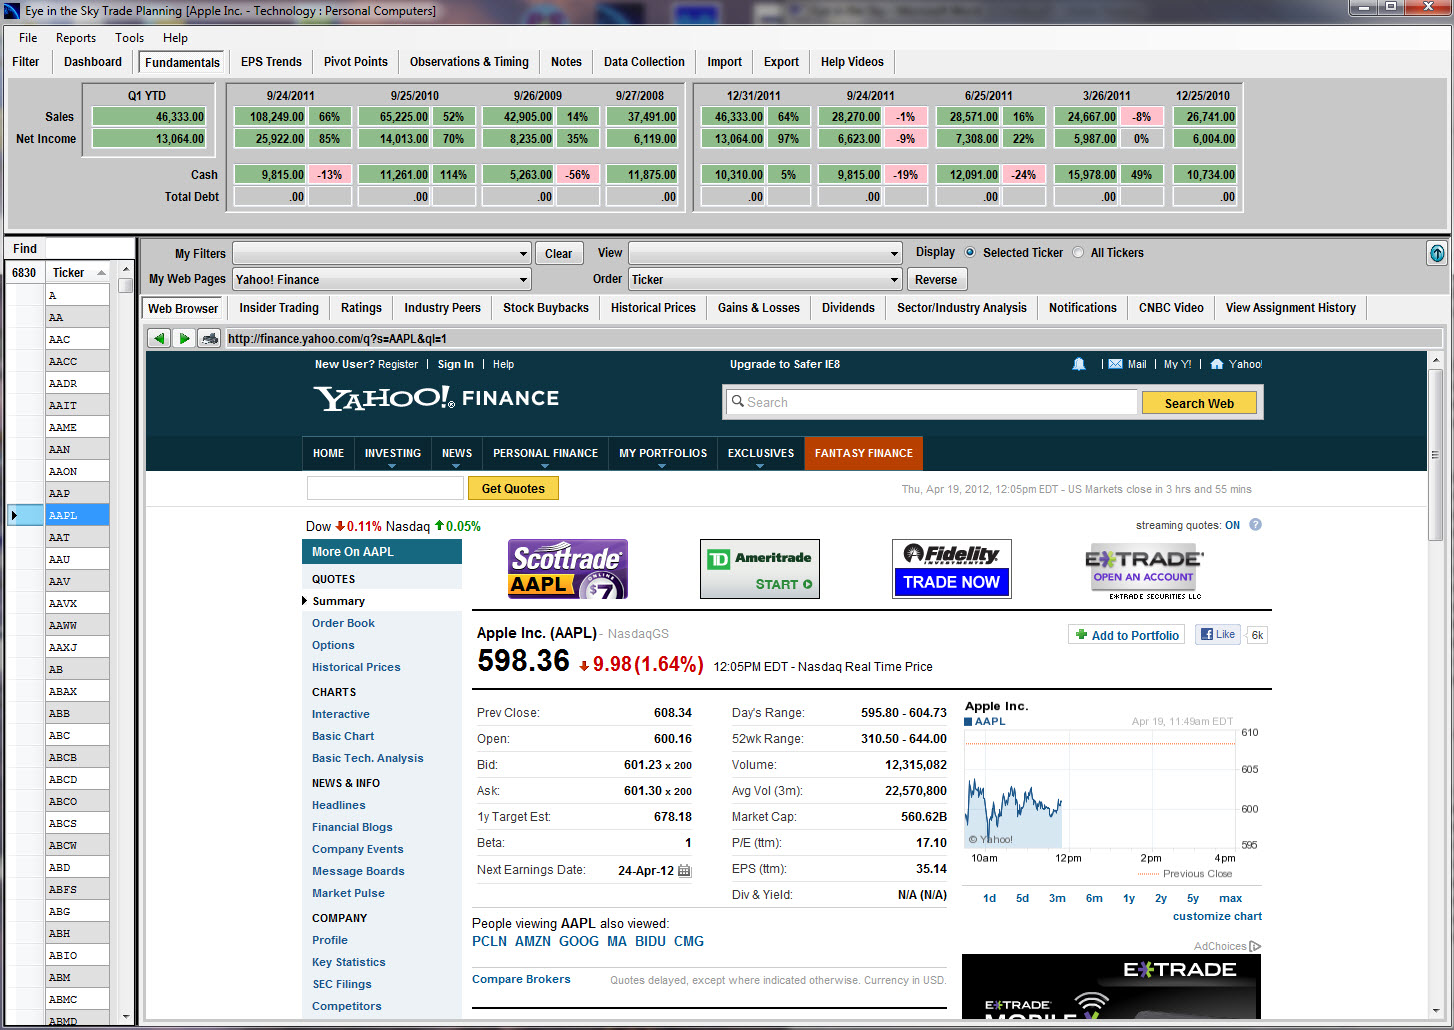
Task: Open the Reports menu
Action: click(x=76, y=38)
